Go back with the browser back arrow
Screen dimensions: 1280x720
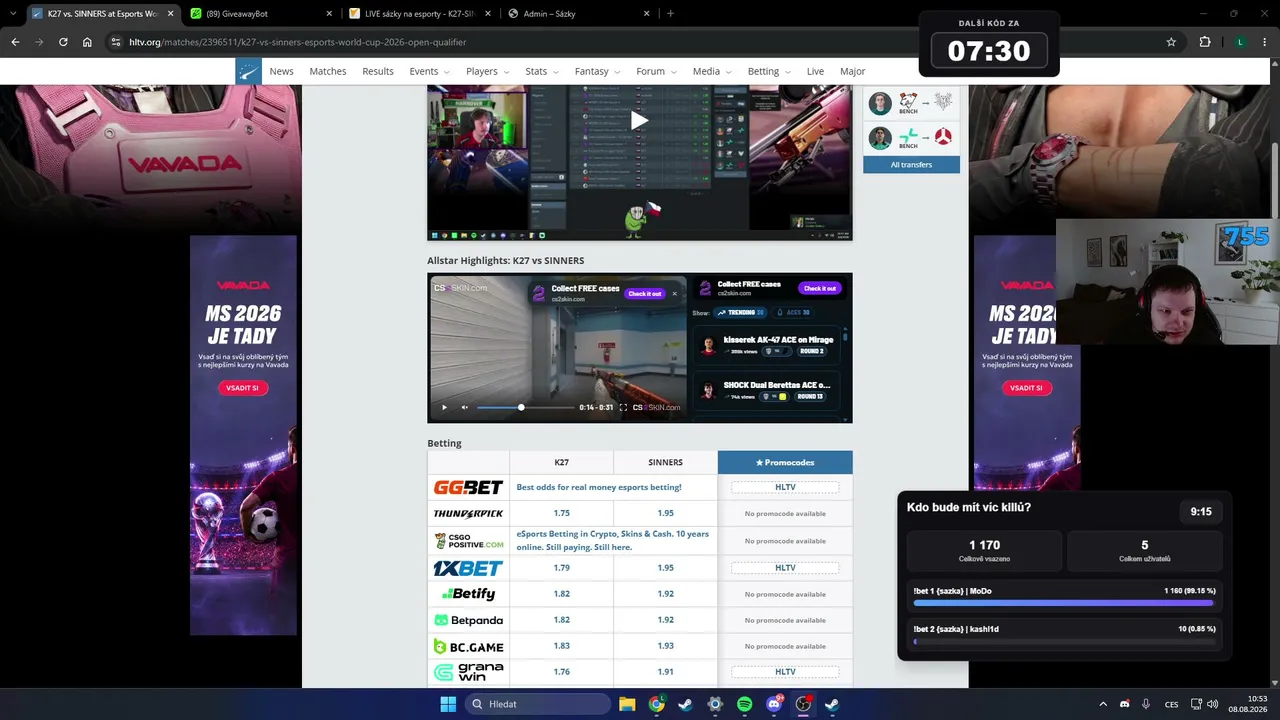point(15,42)
